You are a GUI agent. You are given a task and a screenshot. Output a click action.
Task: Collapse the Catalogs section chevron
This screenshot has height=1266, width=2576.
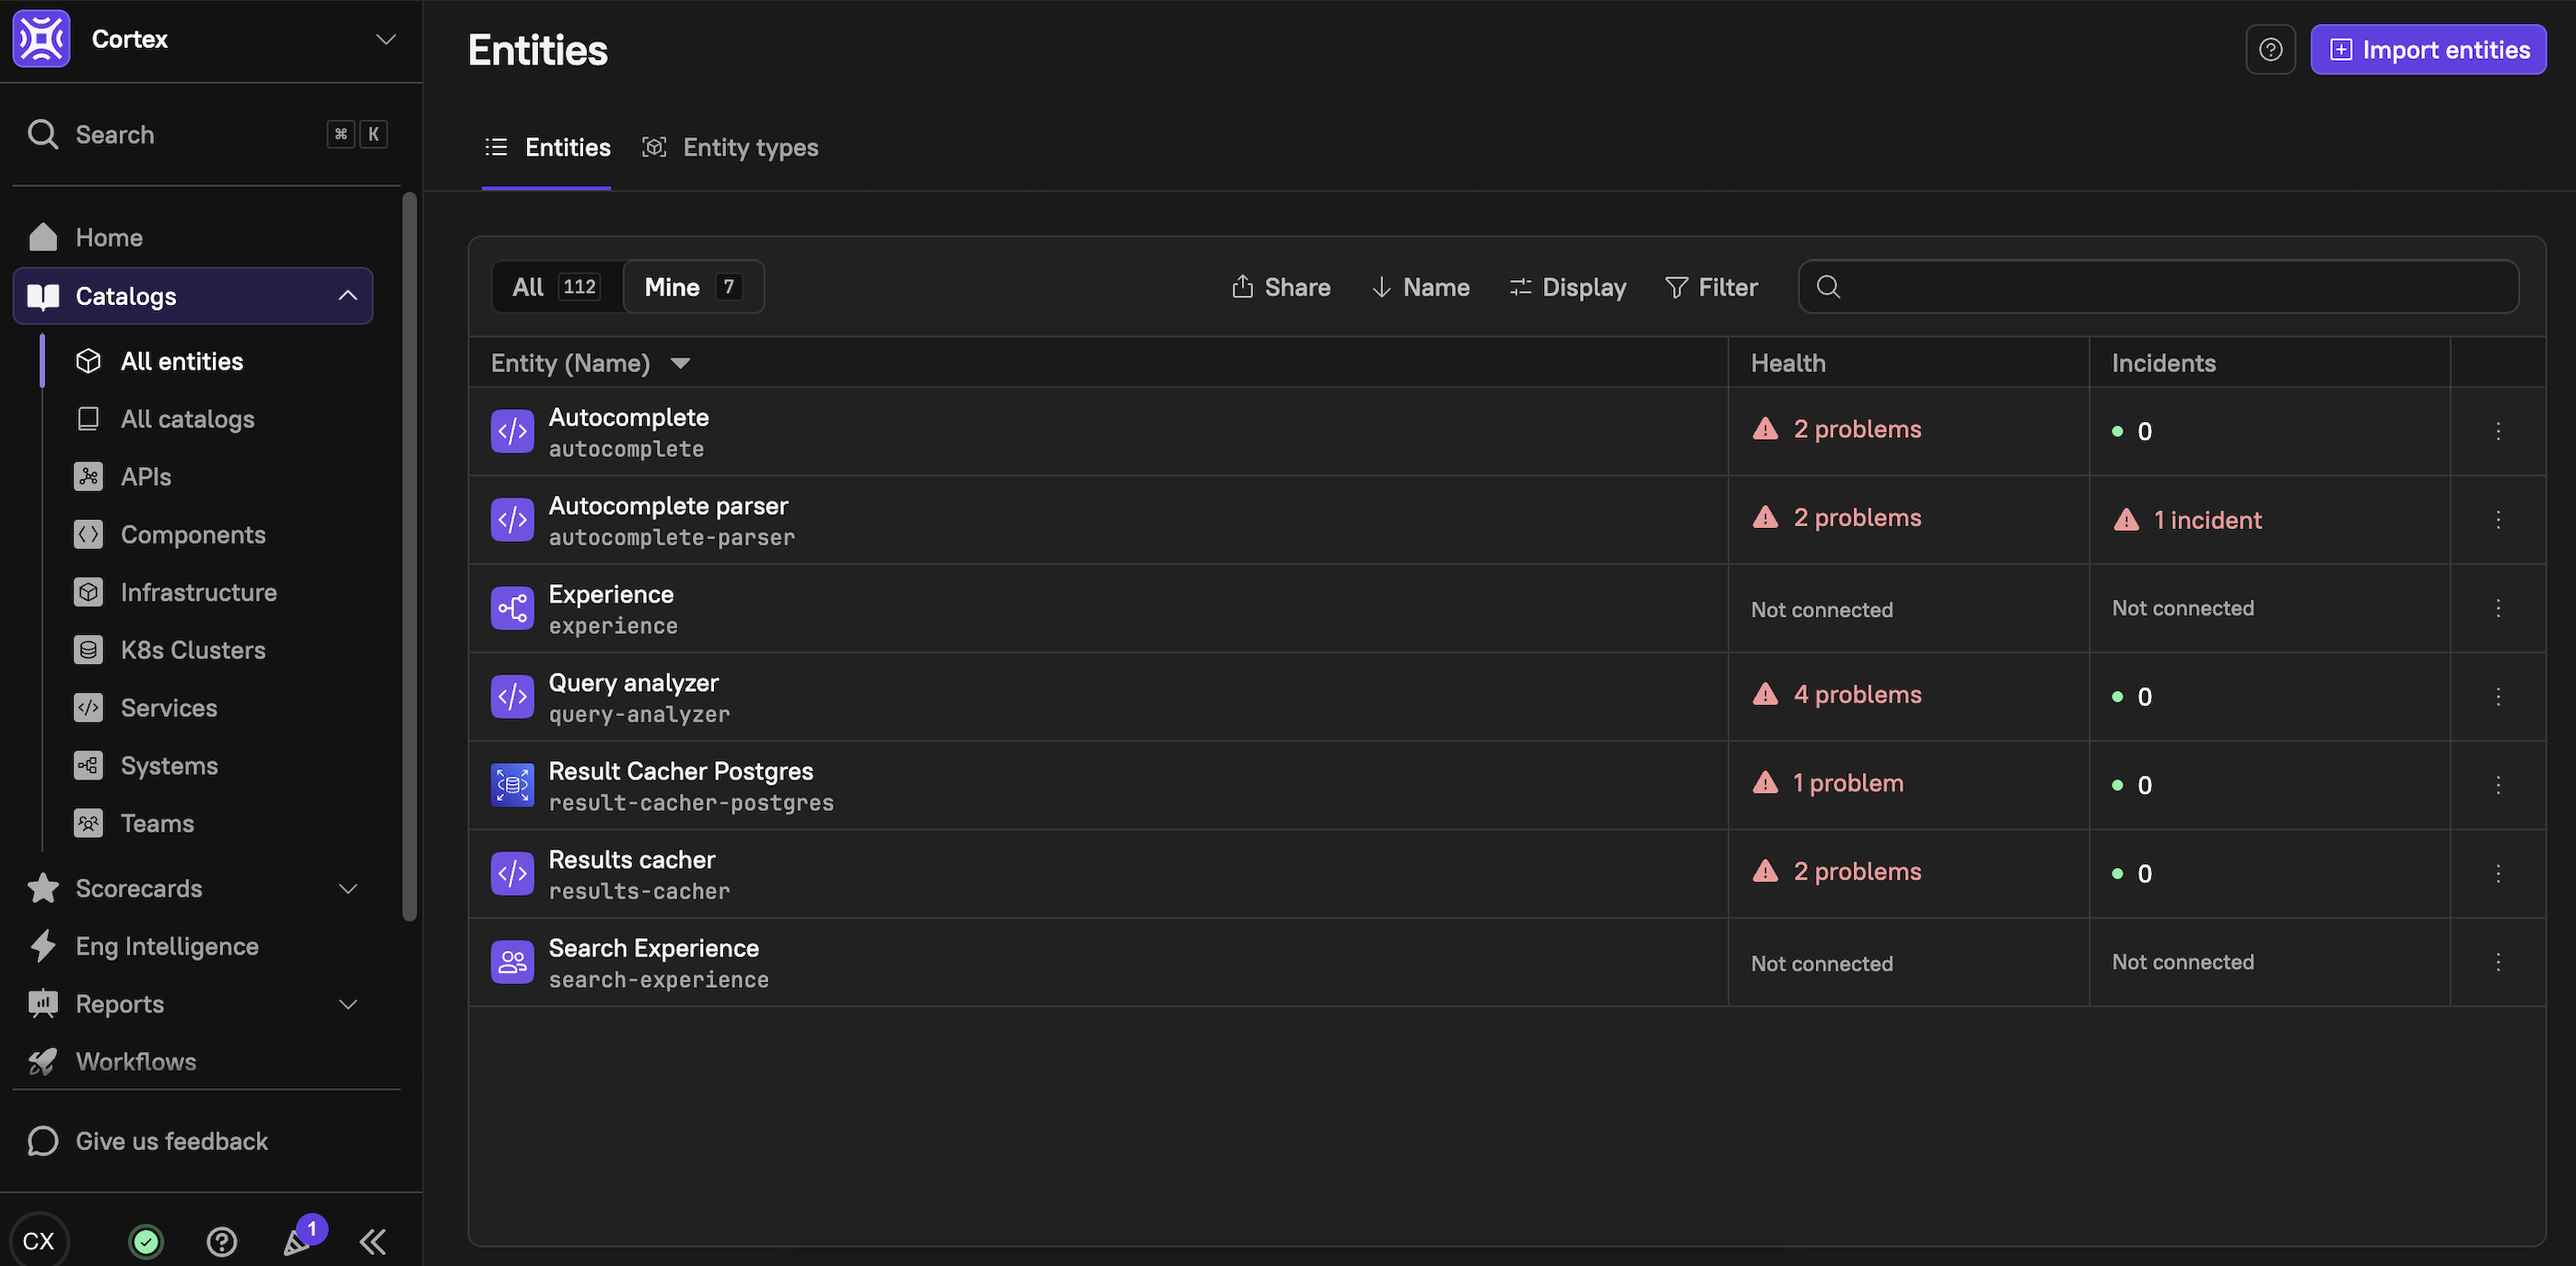tap(347, 296)
